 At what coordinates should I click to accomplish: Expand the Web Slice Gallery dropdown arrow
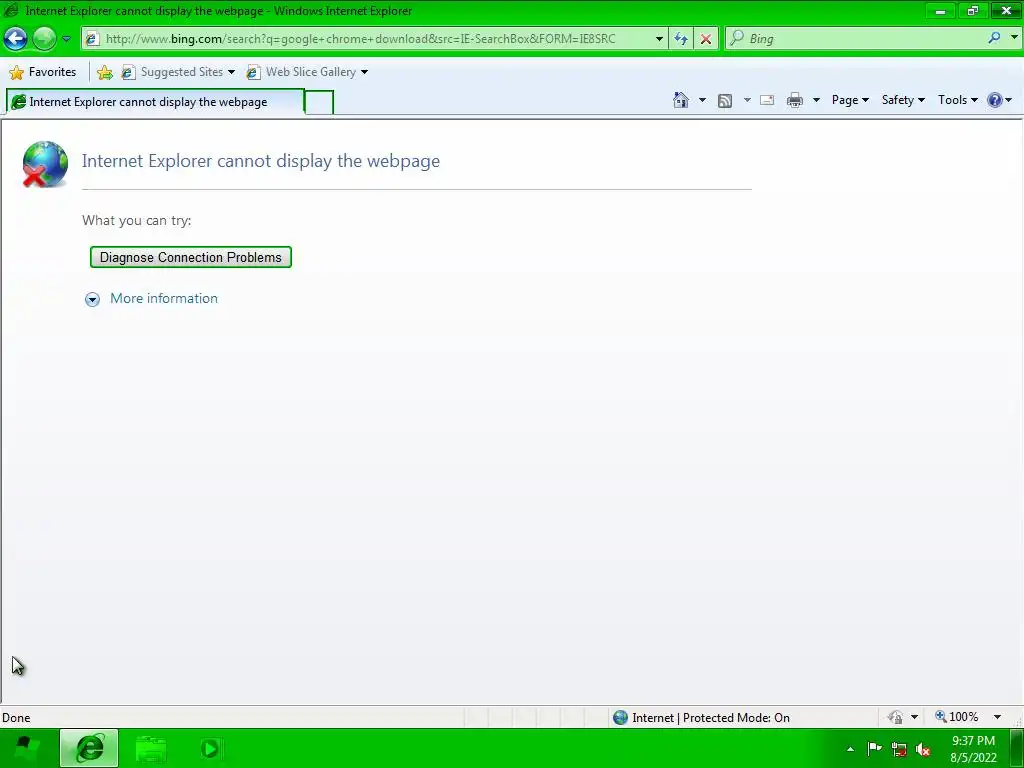coord(364,72)
